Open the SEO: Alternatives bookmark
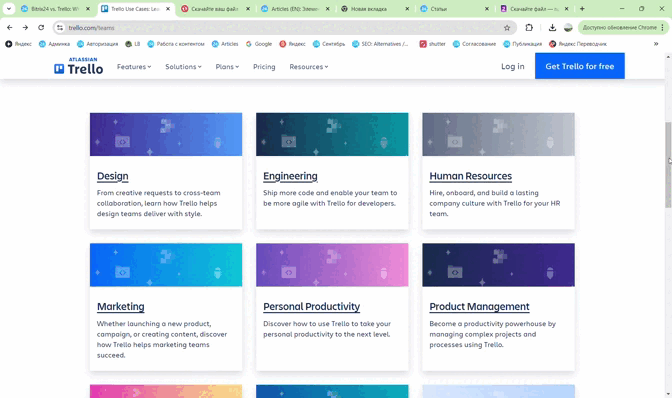This screenshot has width=672, height=398. coord(381,44)
